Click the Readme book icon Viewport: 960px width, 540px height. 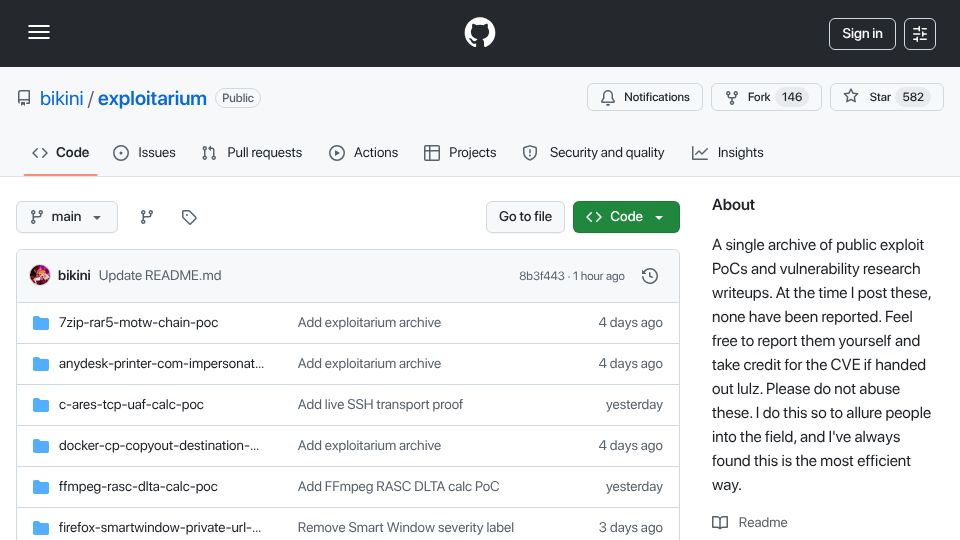pos(720,523)
